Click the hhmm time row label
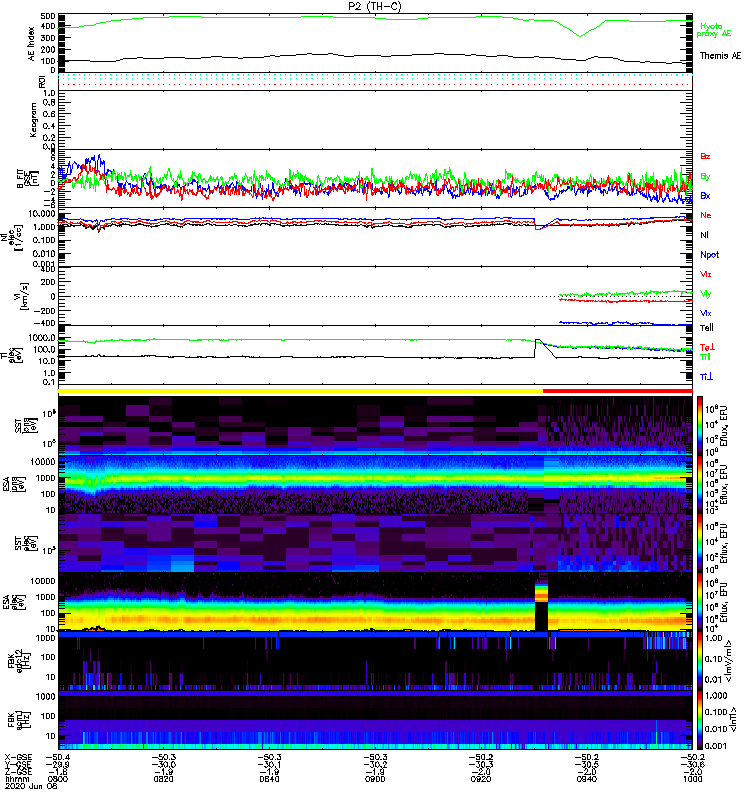 point(17,779)
